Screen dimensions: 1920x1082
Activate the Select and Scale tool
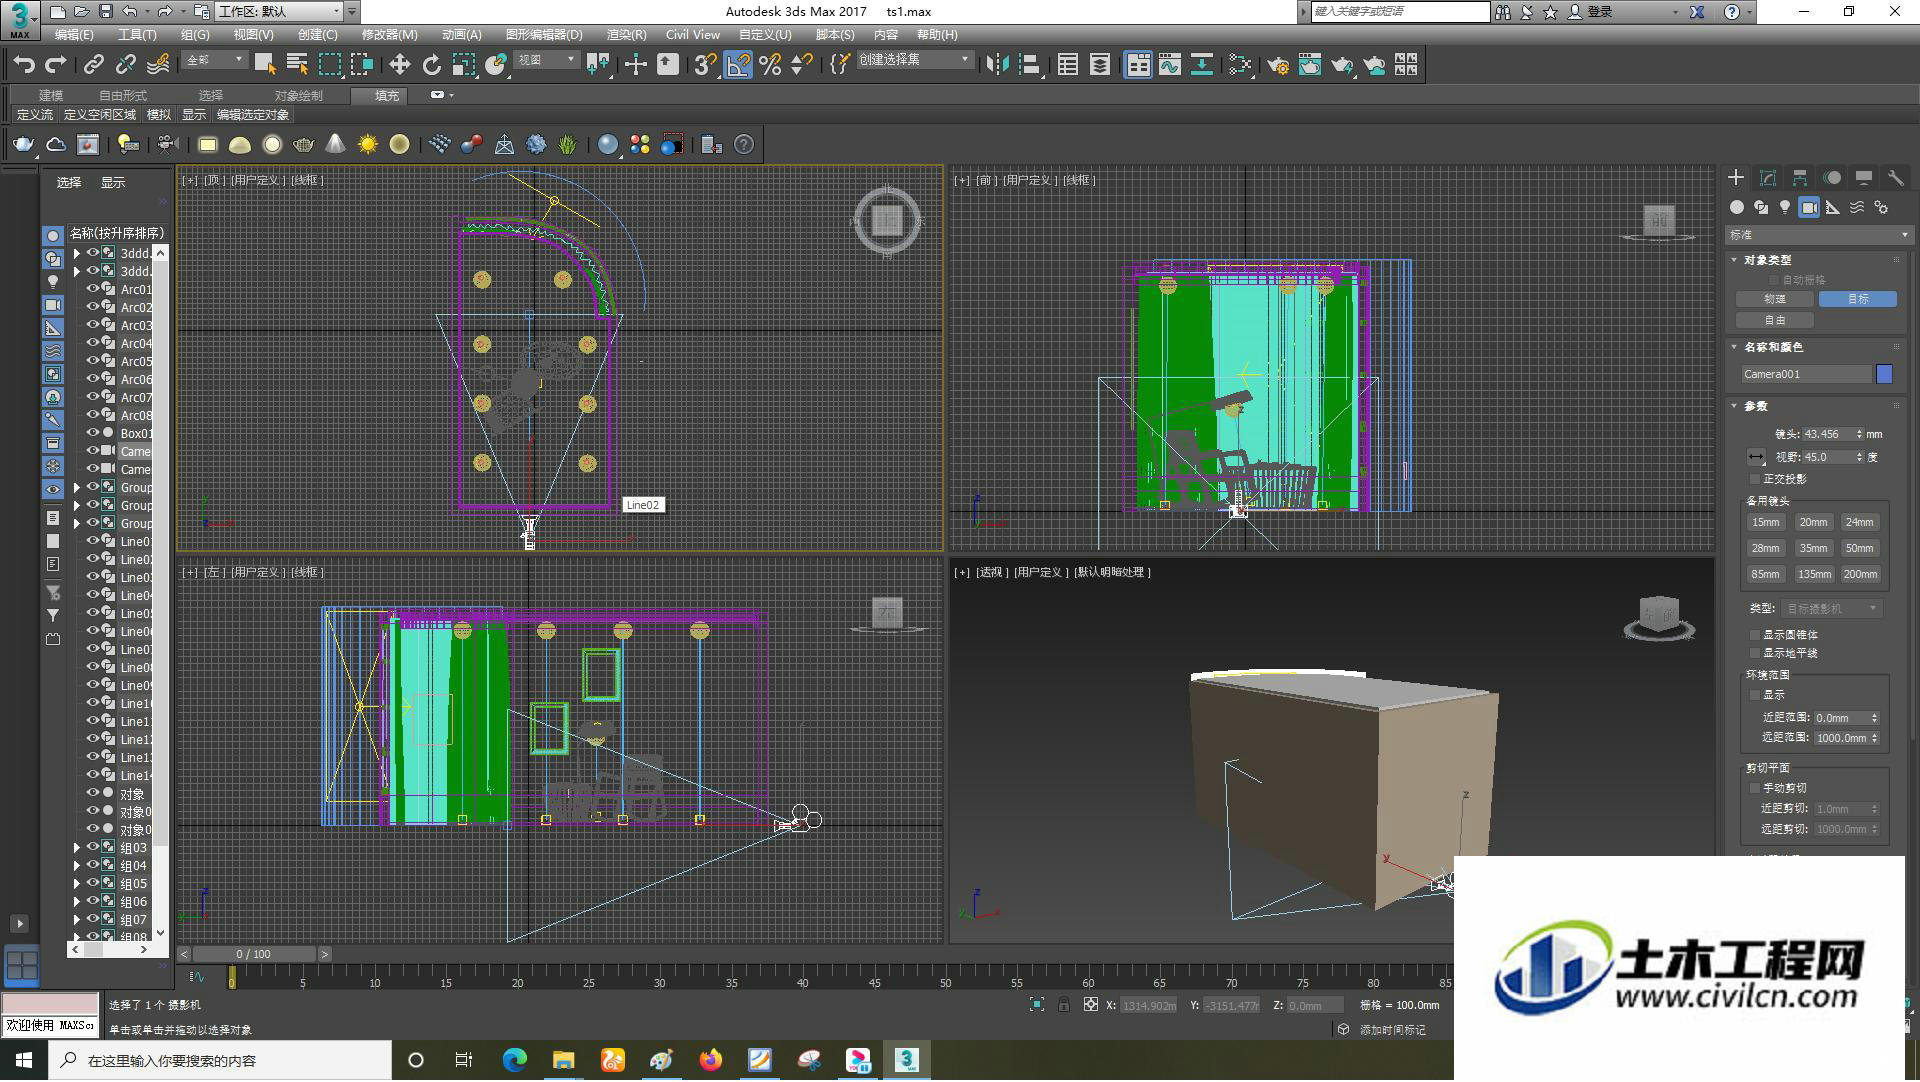tap(463, 65)
